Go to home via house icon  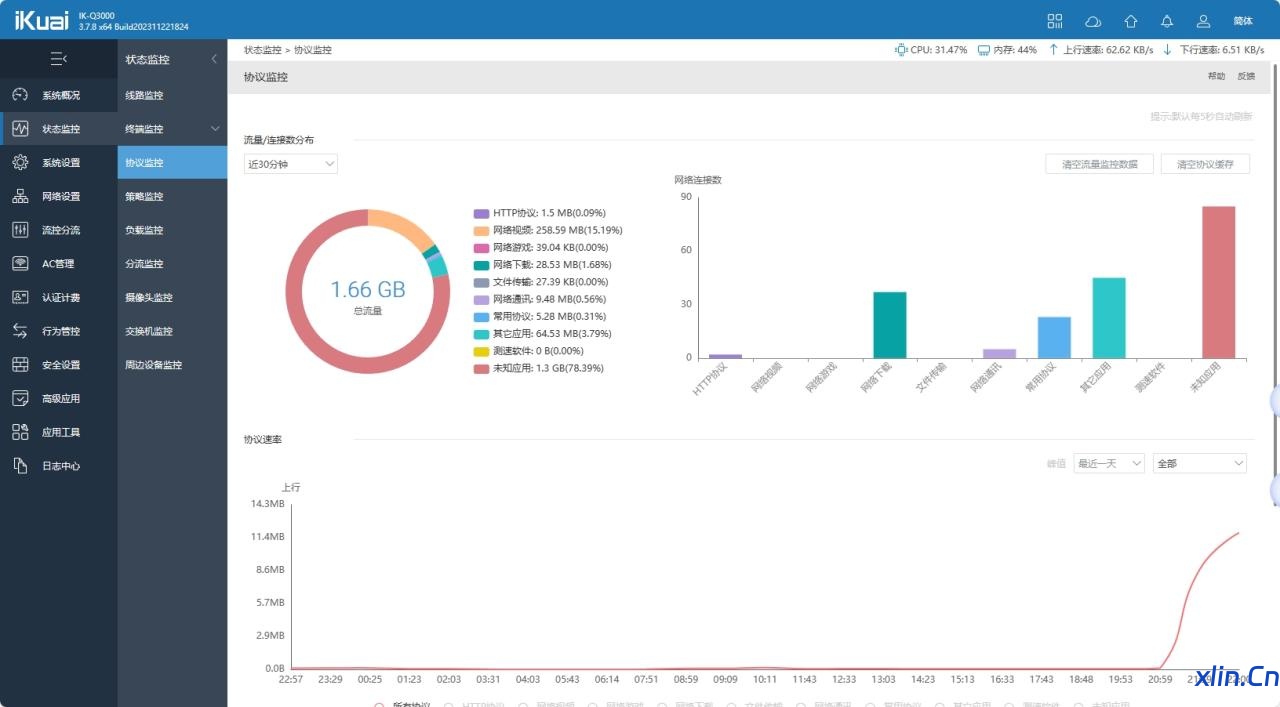tap(1131, 21)
